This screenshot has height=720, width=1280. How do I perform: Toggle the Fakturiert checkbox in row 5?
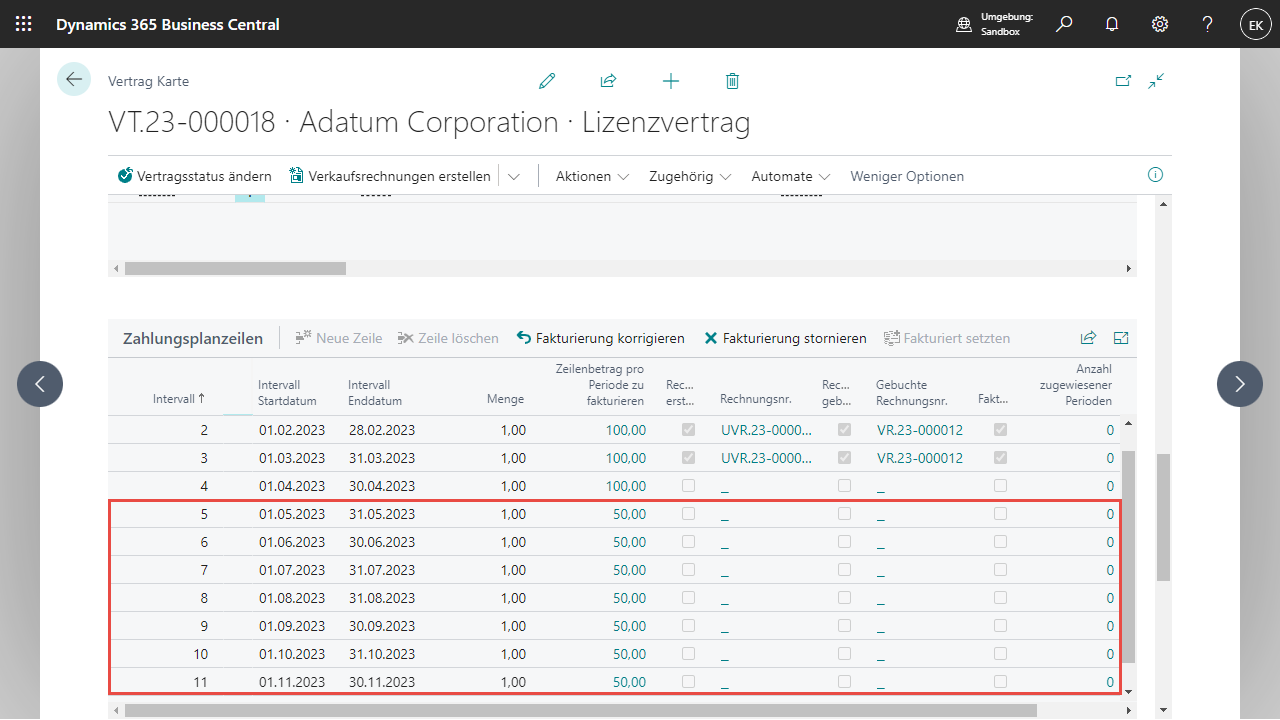[x=1001, y=513]
